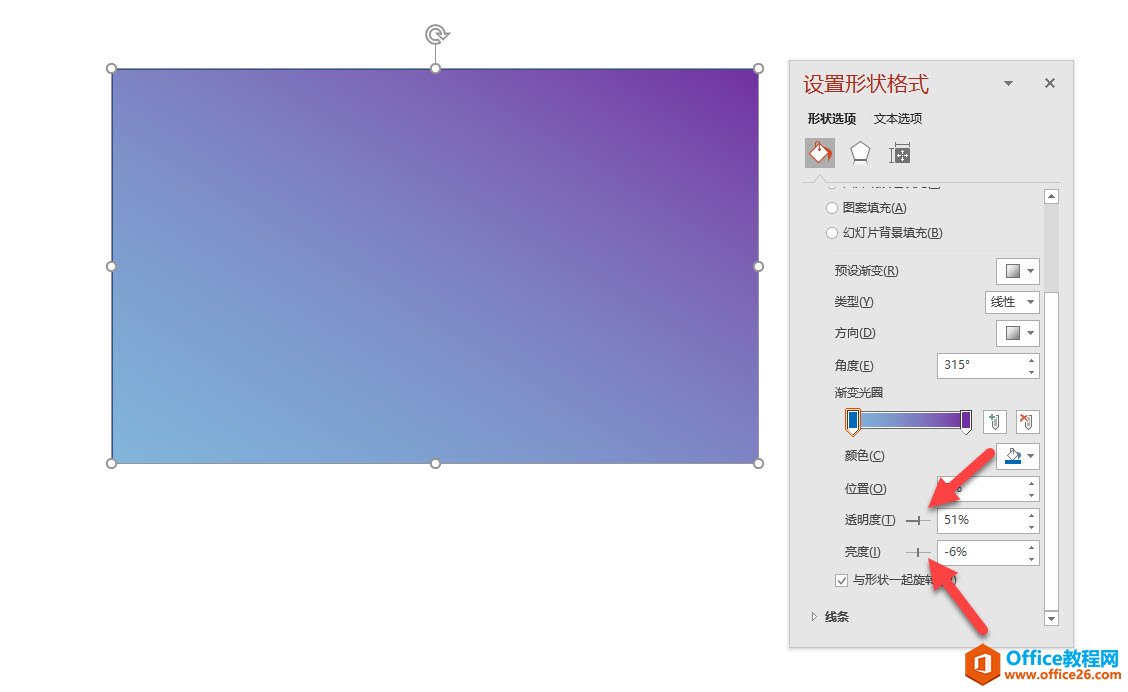This screenshot has height=692, width=1128.
Task: Select the Fill & Line paint bucket icon
Action: [x=820, y=152]
